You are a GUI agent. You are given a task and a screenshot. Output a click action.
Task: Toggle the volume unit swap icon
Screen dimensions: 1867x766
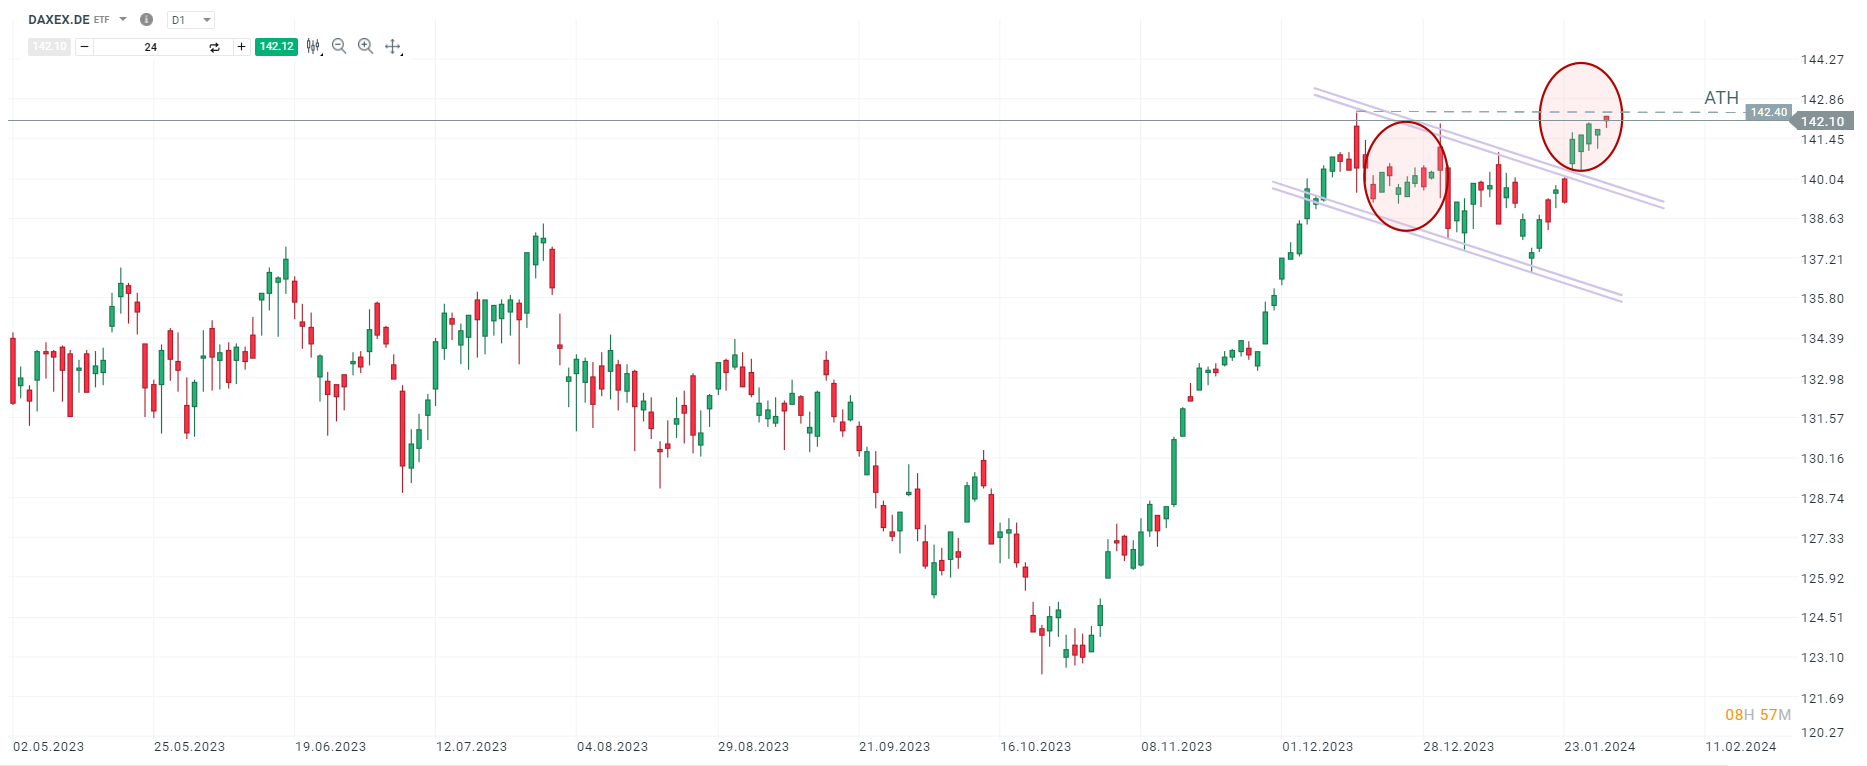[x=214, y=47]
